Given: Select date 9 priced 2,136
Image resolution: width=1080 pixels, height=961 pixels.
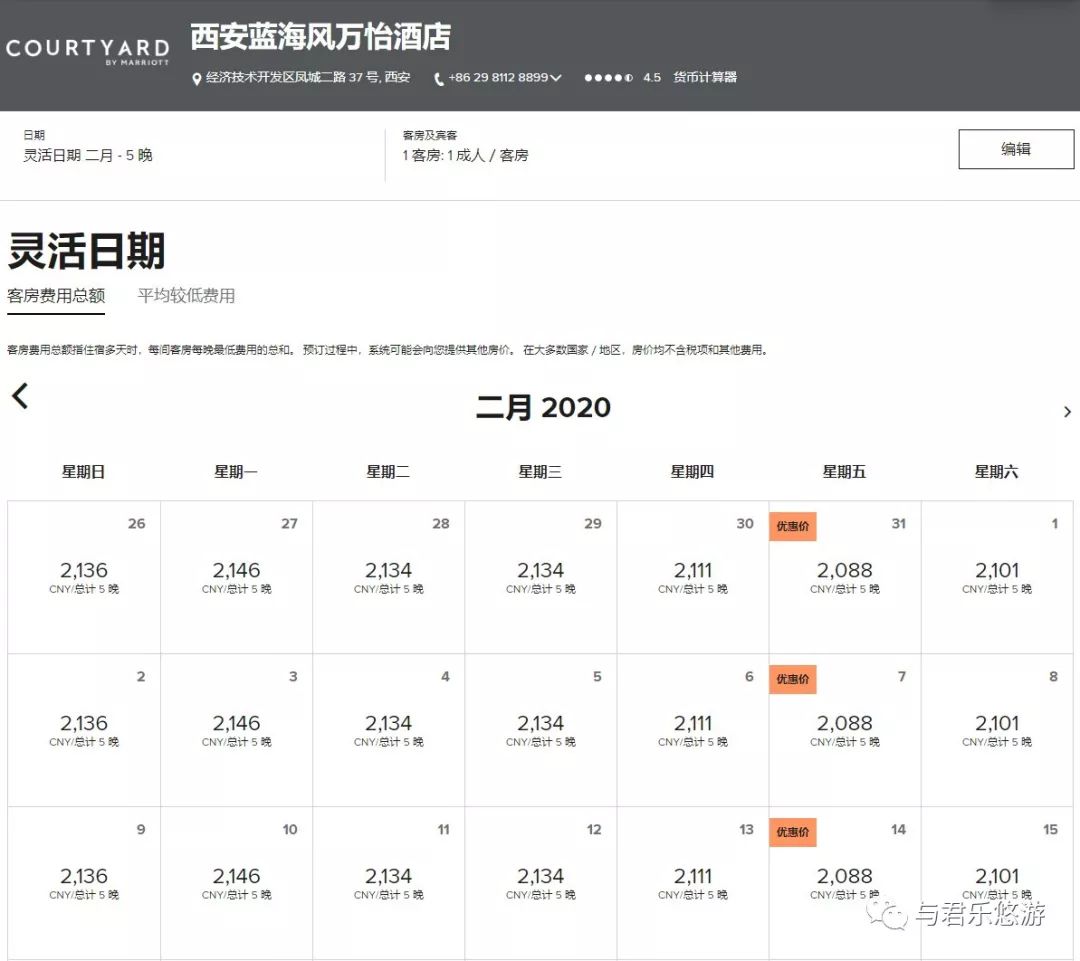Looking at the screenshot, I should [x=84, y=883].
